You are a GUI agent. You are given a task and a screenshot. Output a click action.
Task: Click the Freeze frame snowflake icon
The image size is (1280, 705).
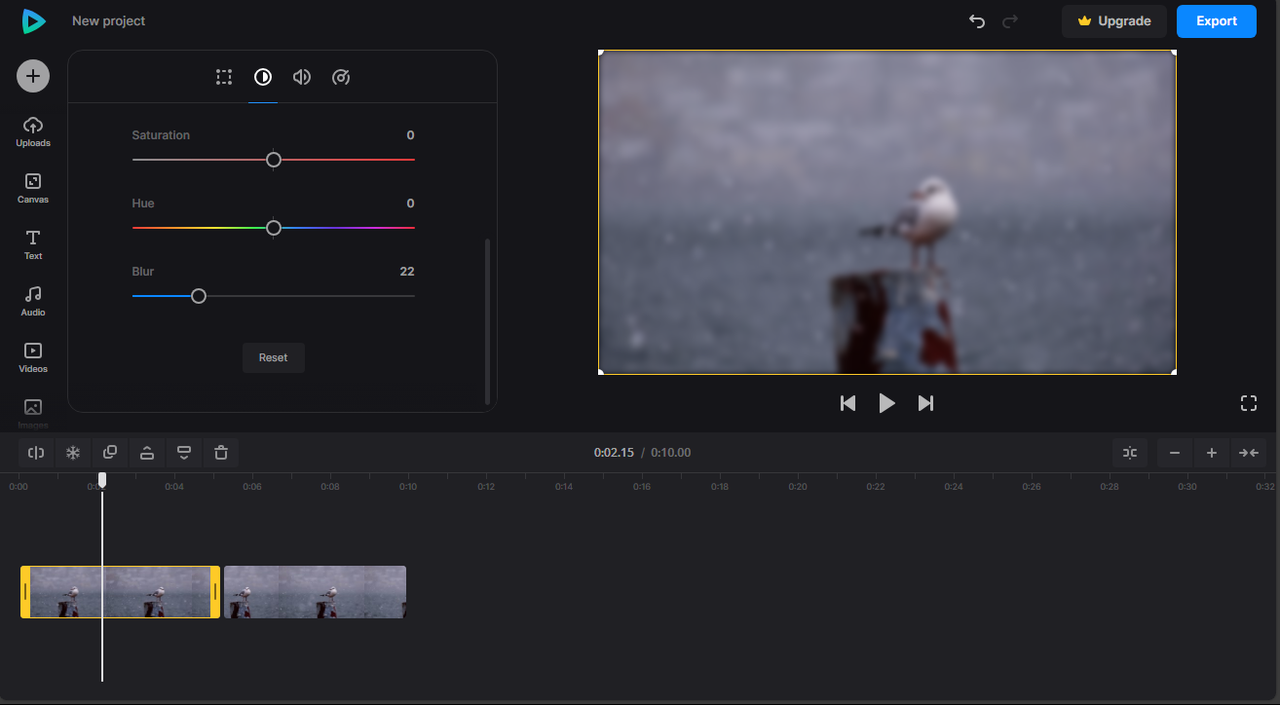click(73, 453)
